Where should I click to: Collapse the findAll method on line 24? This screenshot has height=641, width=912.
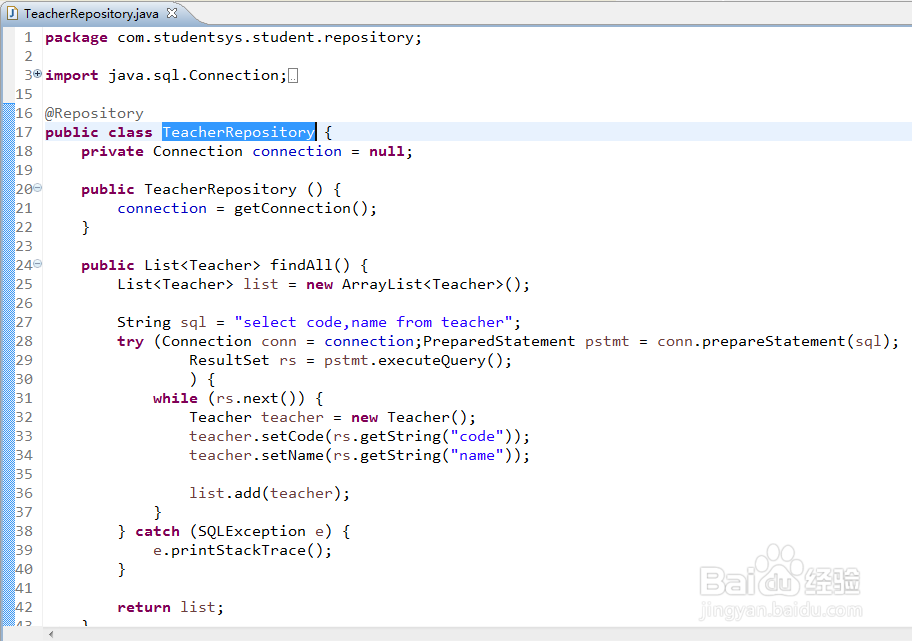pyautogui.click(x=38, y=263)
